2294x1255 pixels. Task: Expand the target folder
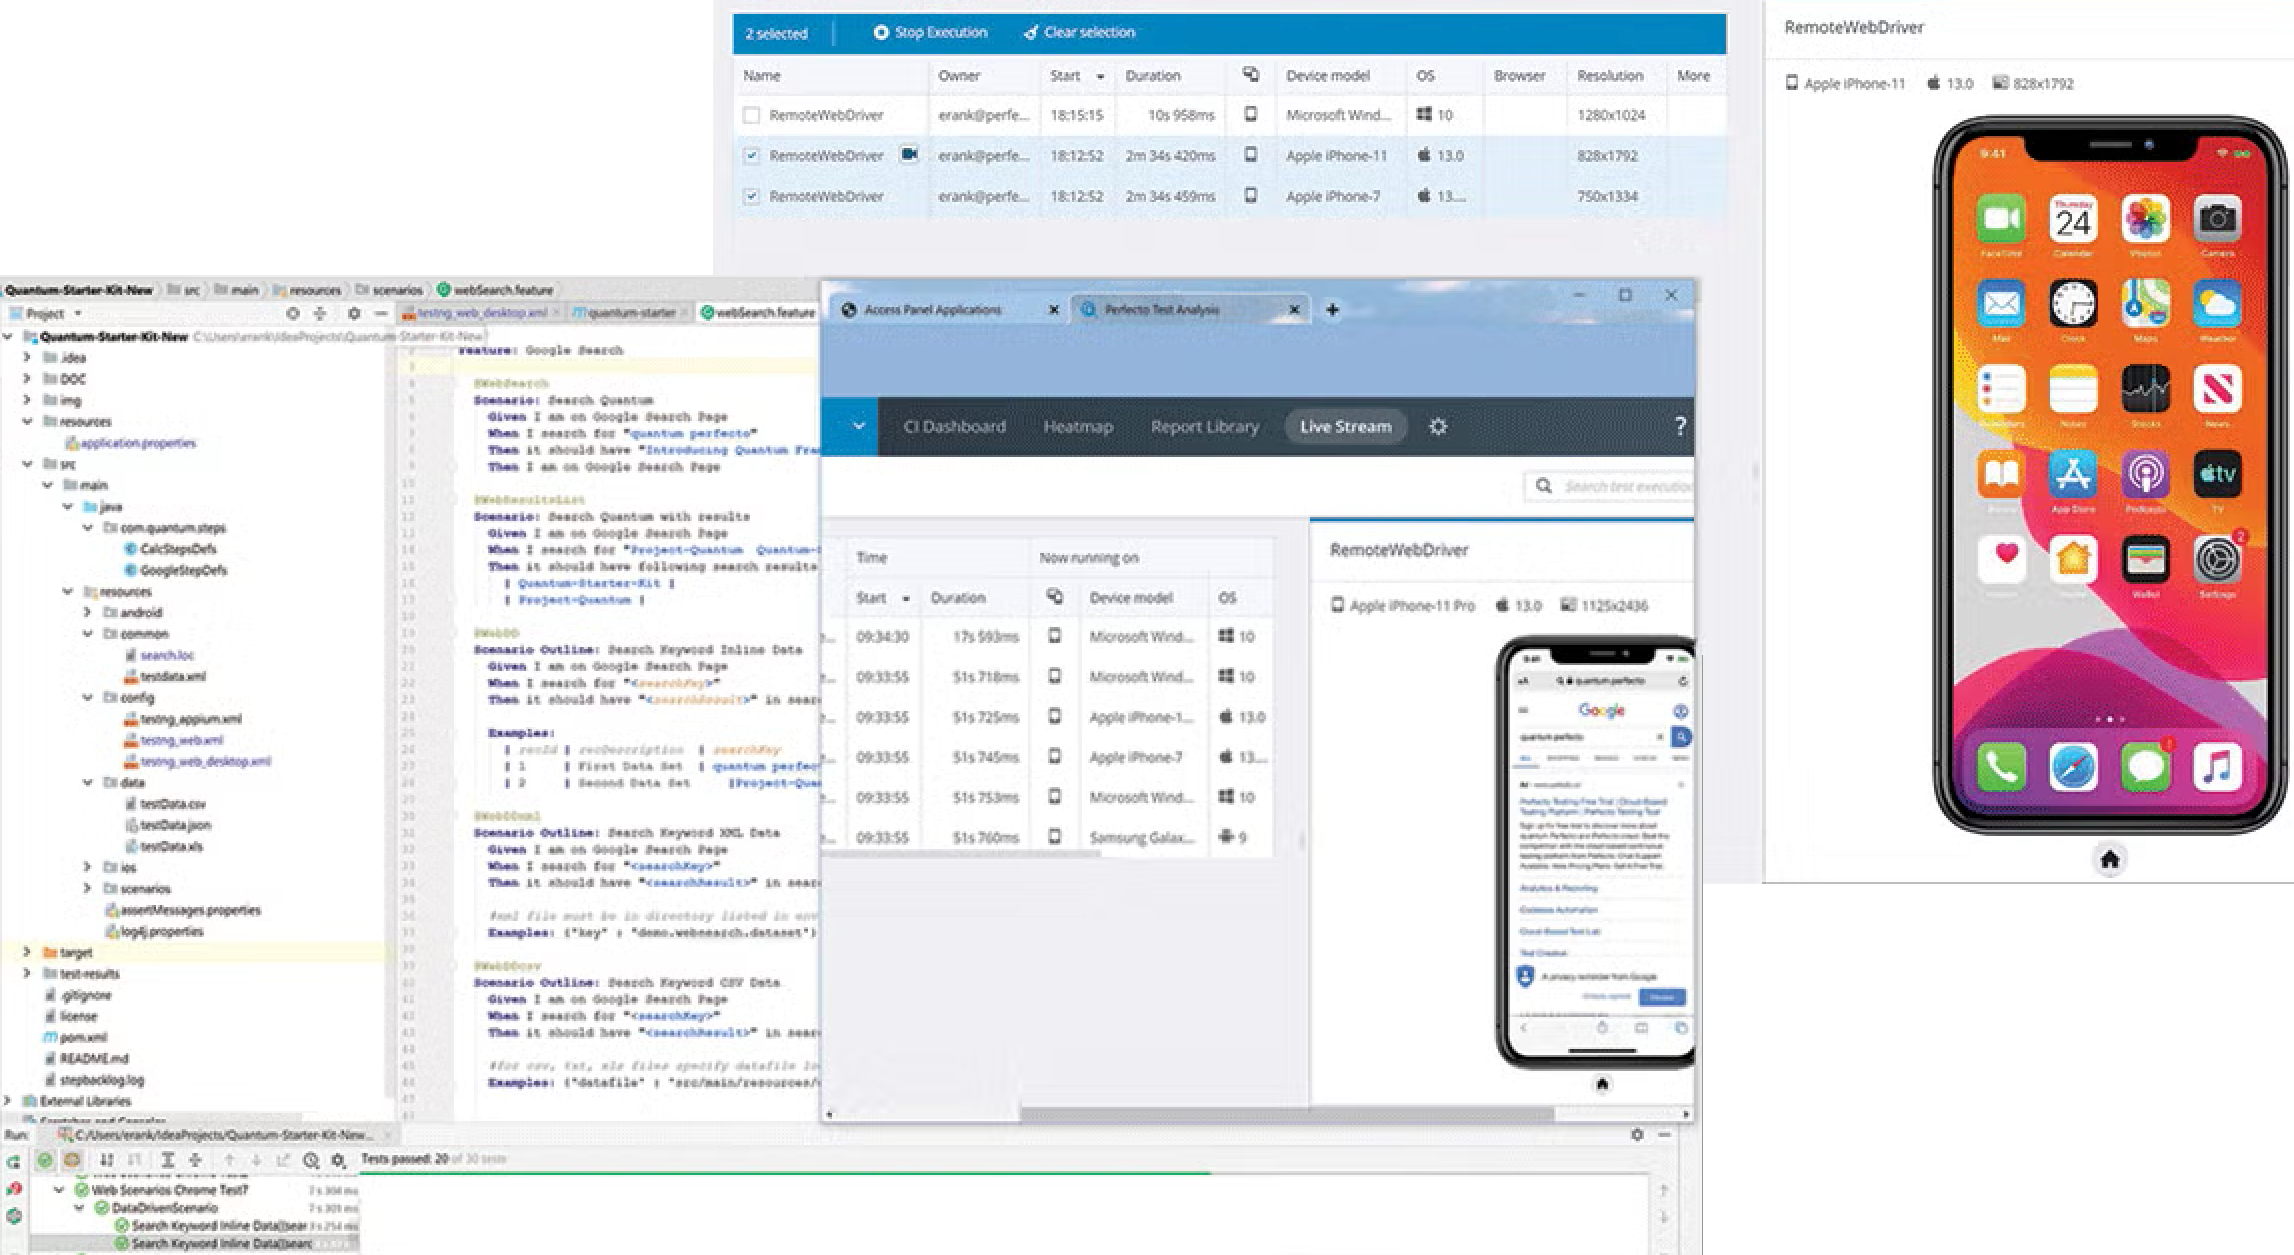[27, 953]
